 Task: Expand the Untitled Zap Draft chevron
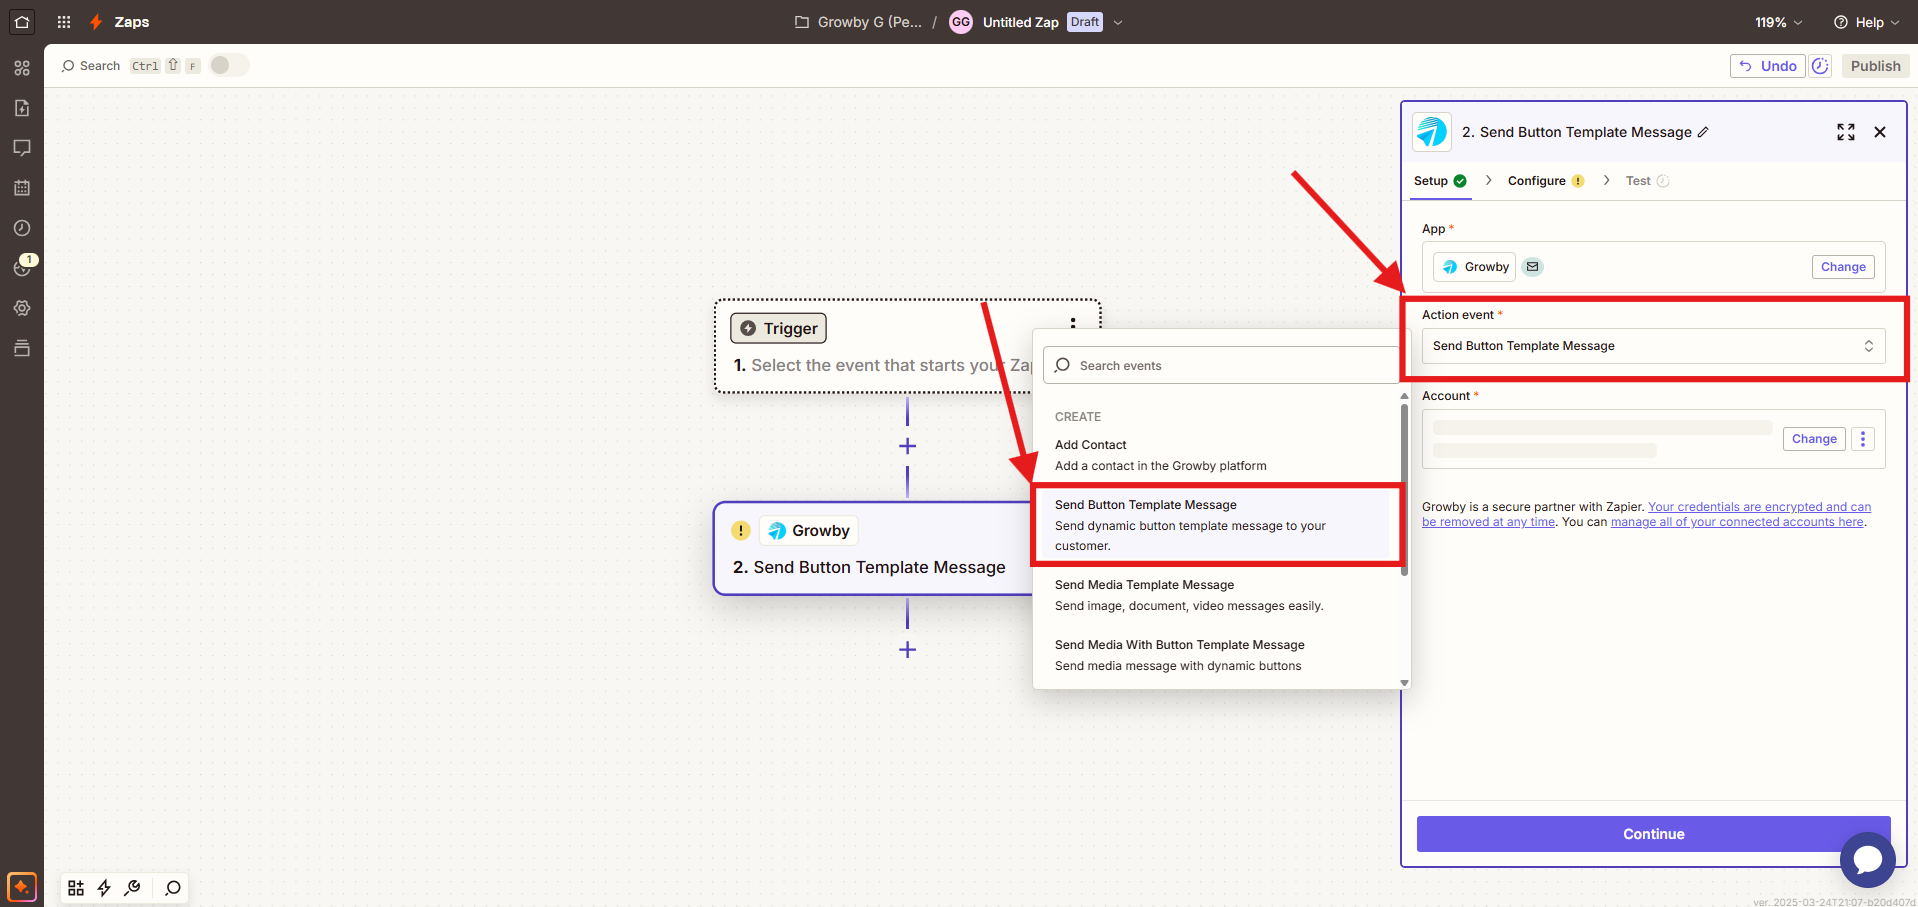pyautogui.click(x=1118, y=22)
